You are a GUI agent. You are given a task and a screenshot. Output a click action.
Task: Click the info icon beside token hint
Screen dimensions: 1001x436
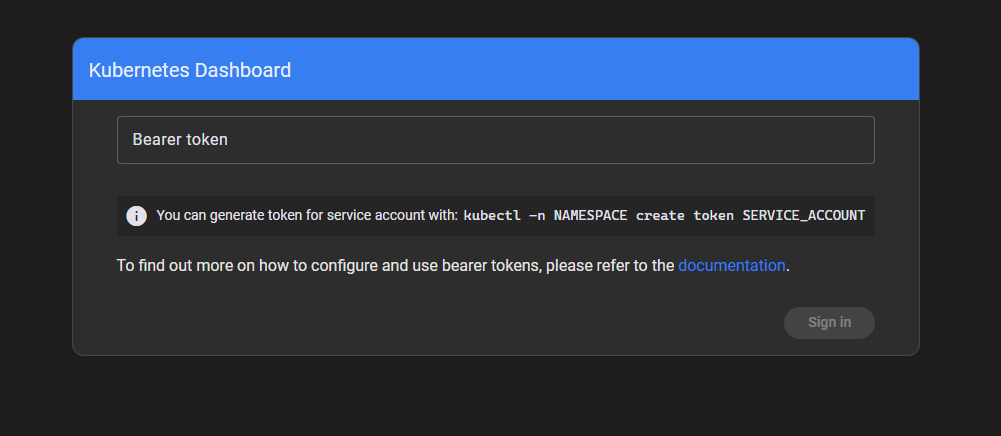pos(137,216)
